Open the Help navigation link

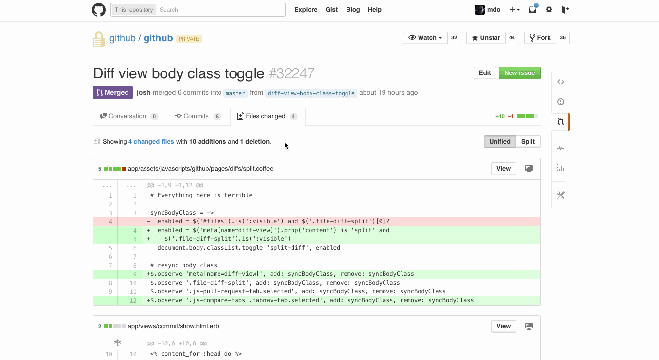pos(374,10)
